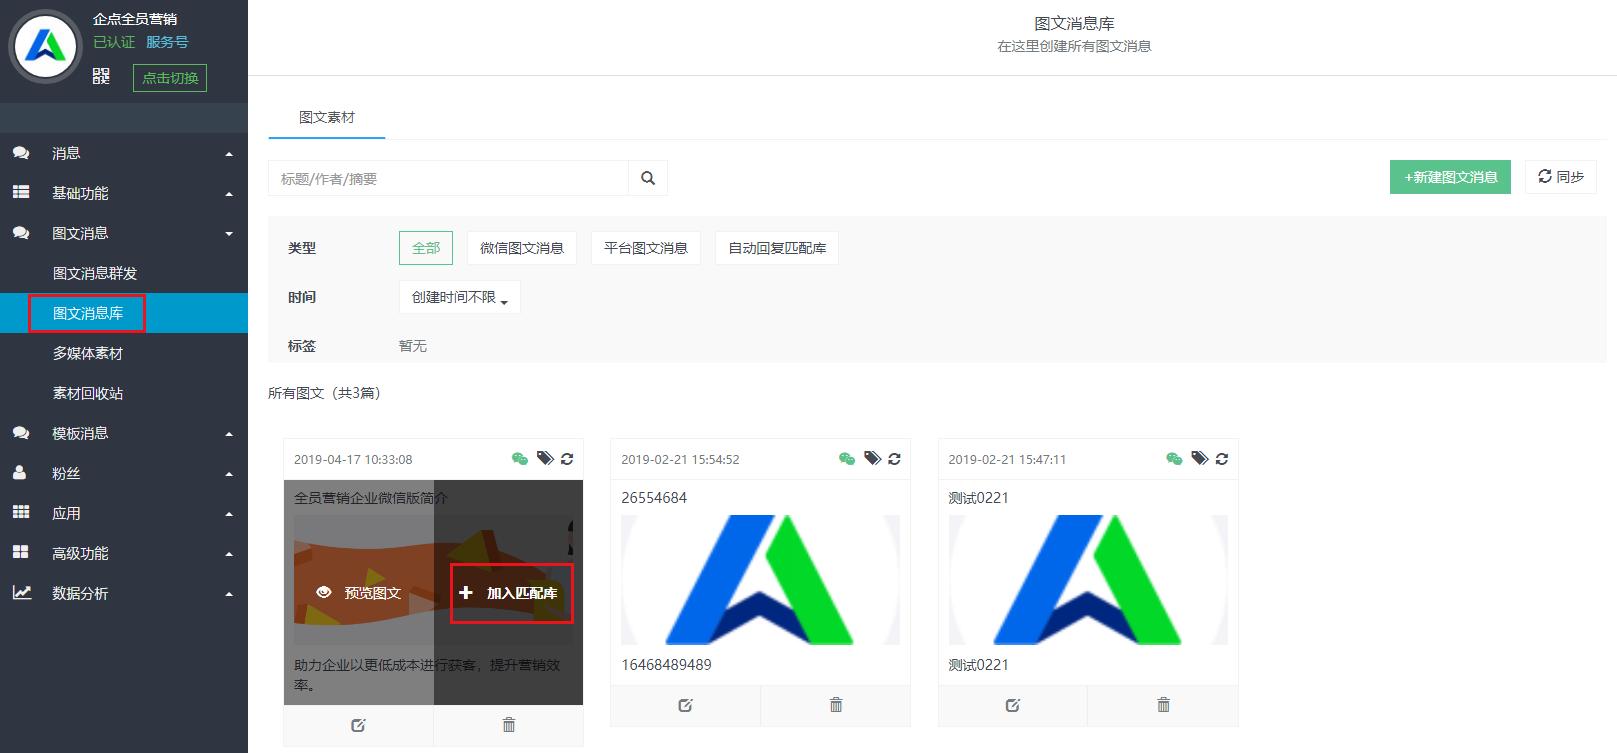Click 加入匹配库 on first card

point(511,593)
